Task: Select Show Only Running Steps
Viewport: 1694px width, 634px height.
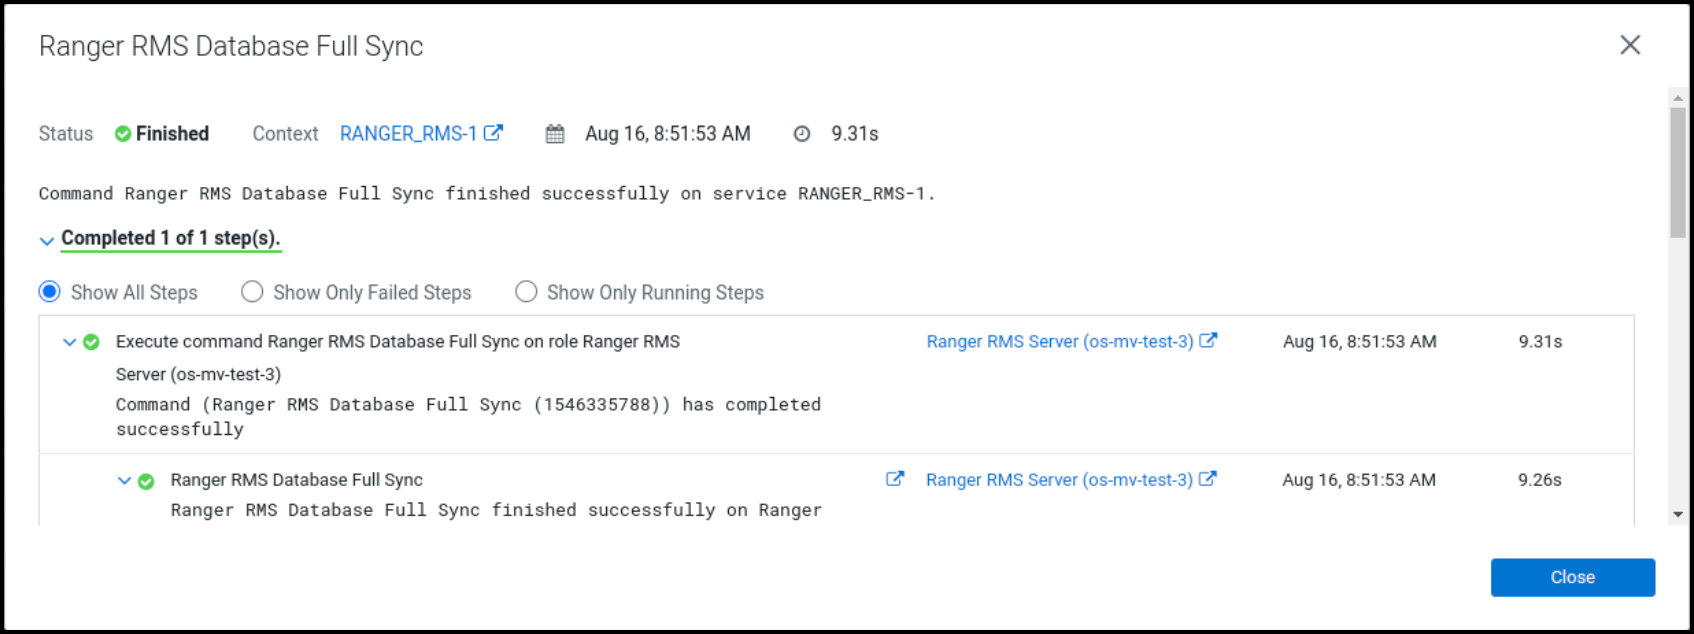Action: (526, 291)
